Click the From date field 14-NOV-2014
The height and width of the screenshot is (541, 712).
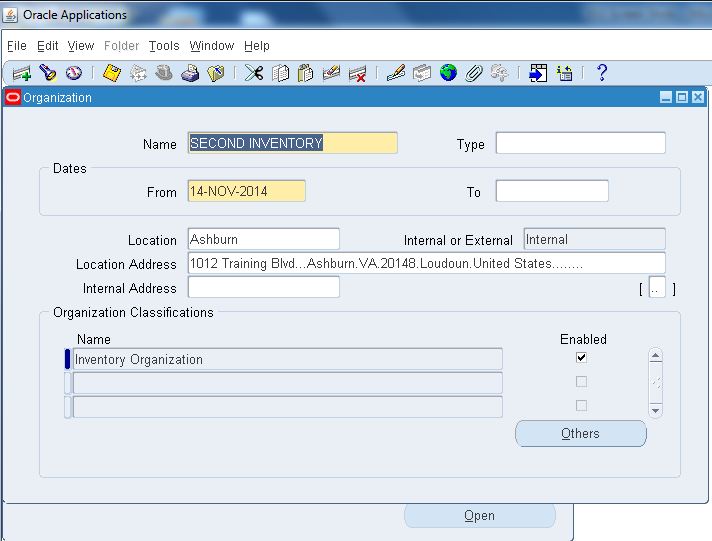tap(247, 191)
